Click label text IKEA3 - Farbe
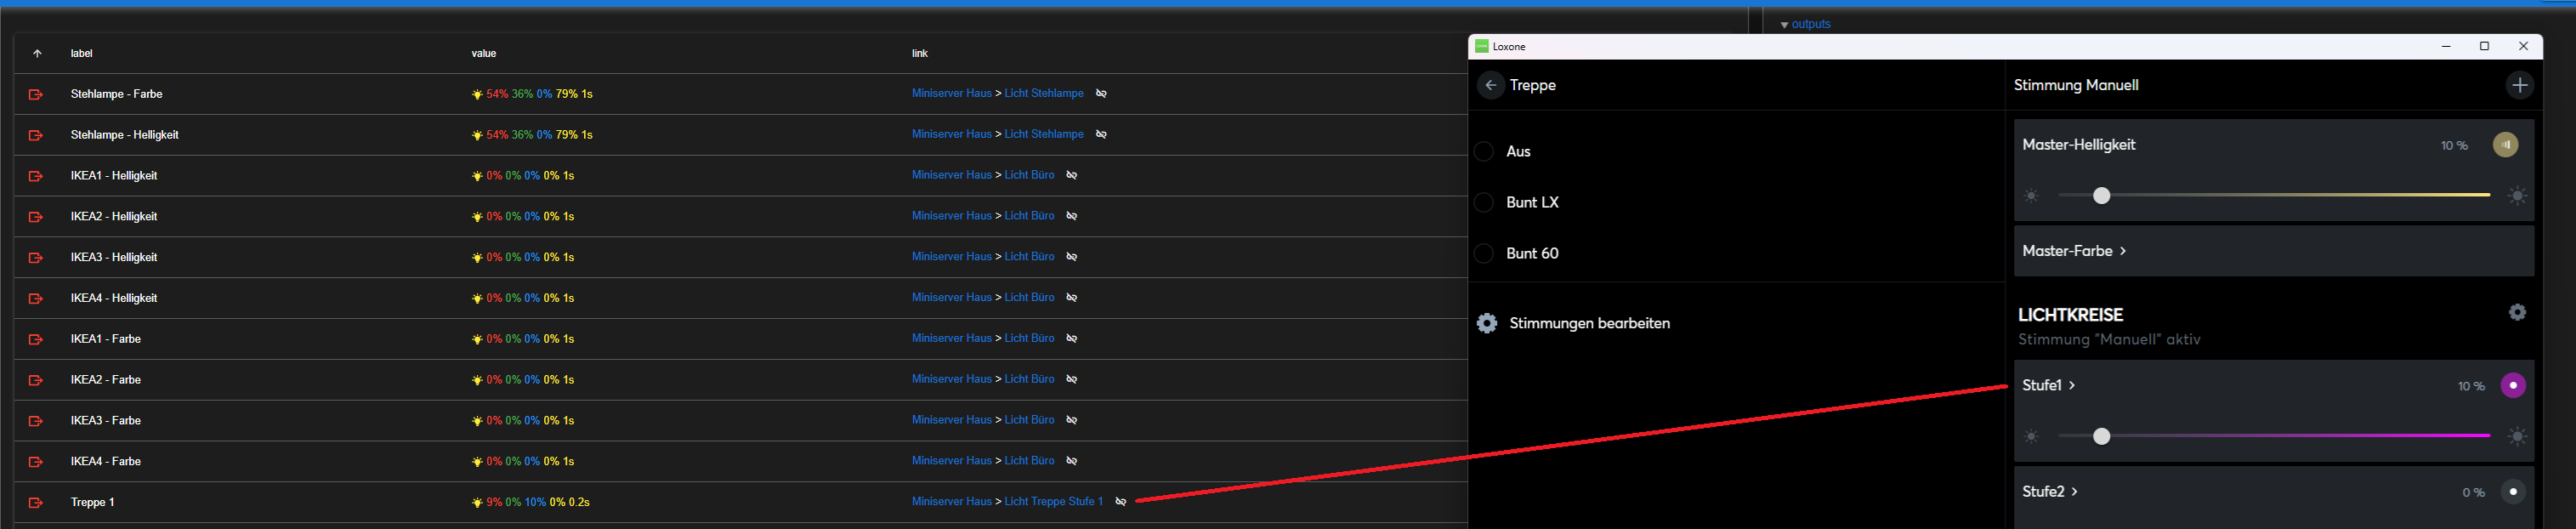The image size is (2576, 529). click(x=106, y=421)
